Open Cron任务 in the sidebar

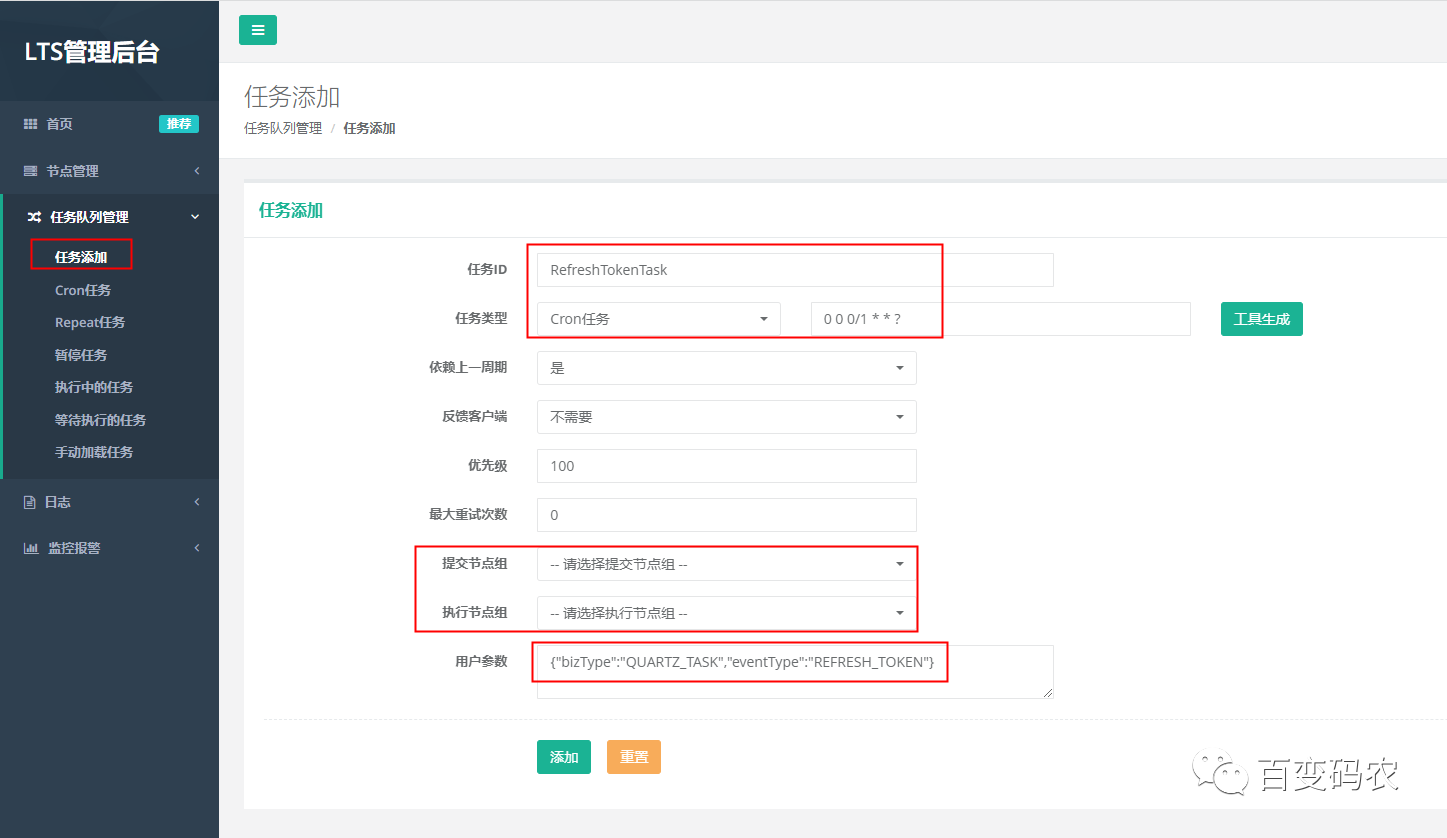point(83,290)
